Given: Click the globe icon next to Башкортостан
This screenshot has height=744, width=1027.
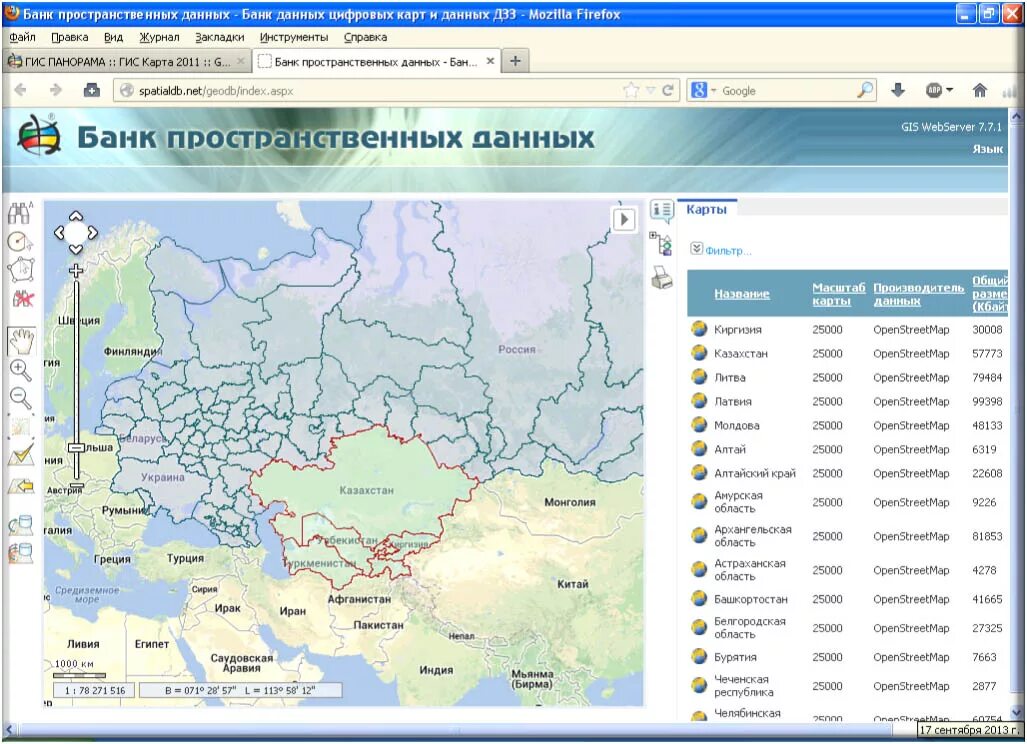Looking at the screenshot, I should 699,599.
